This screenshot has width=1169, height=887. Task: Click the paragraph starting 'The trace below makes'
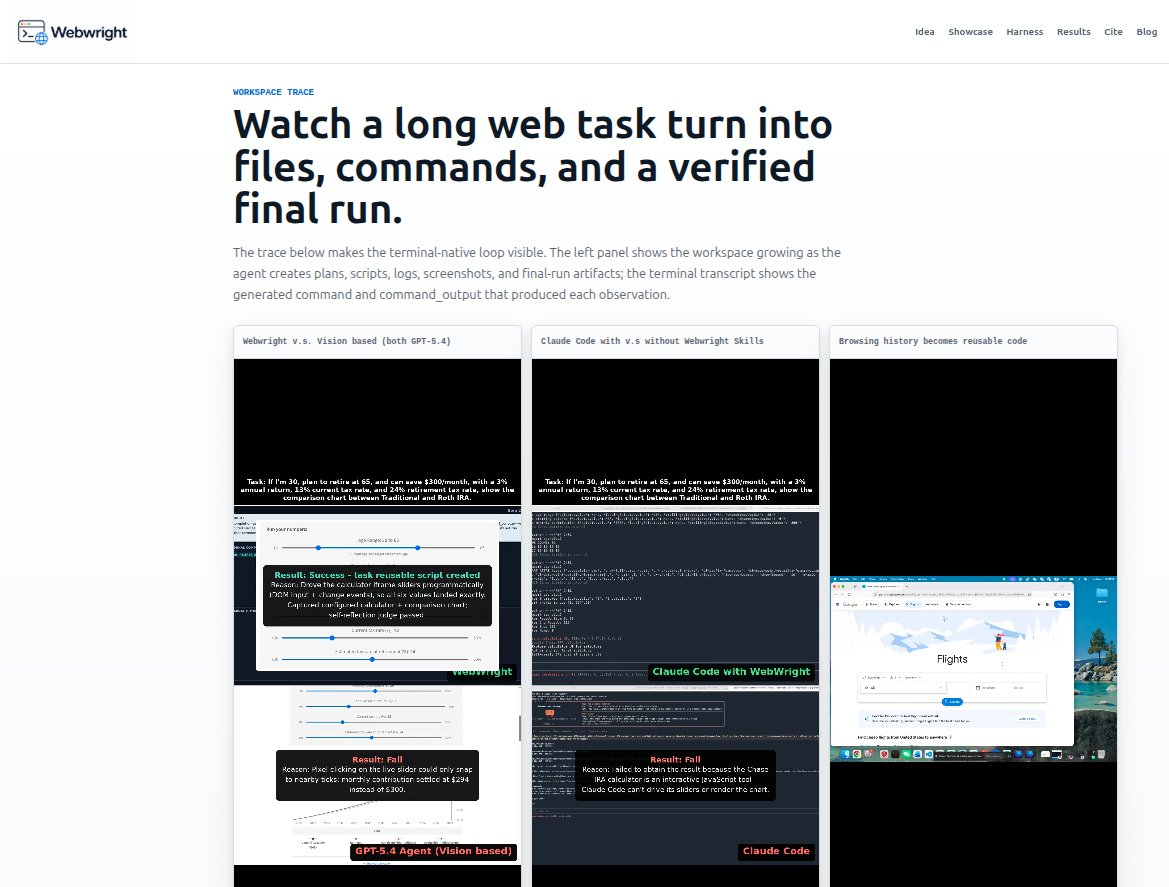[x=537, y=274]
